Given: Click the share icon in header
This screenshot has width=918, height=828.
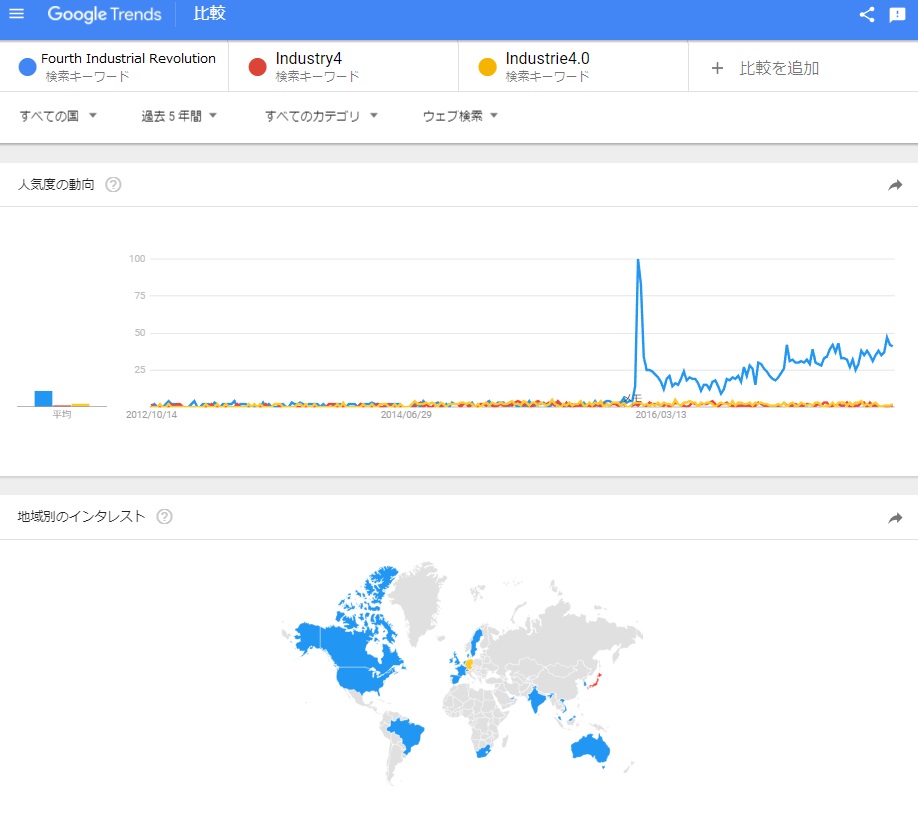Looking at the screenshot, I should point(867,15).
